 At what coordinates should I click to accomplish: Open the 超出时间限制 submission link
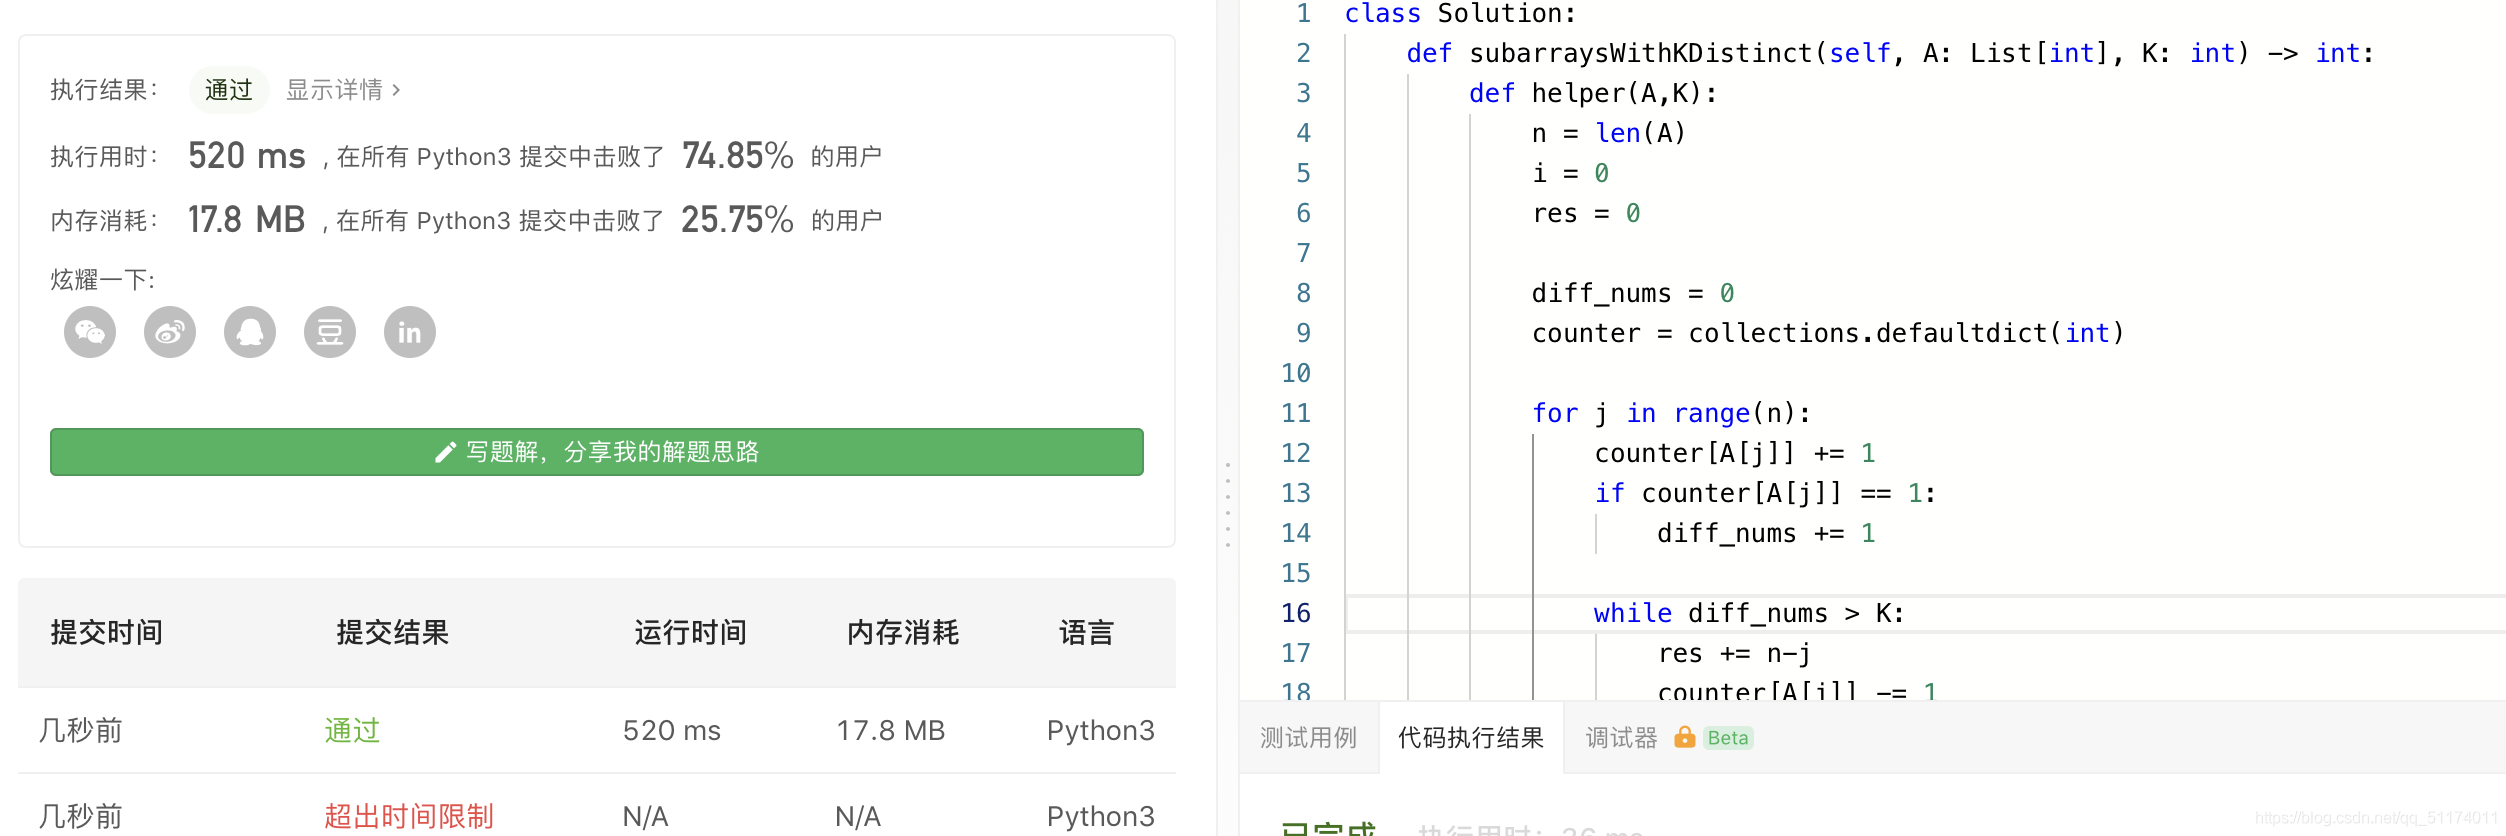pyautogui.click(x=408, y=816)
